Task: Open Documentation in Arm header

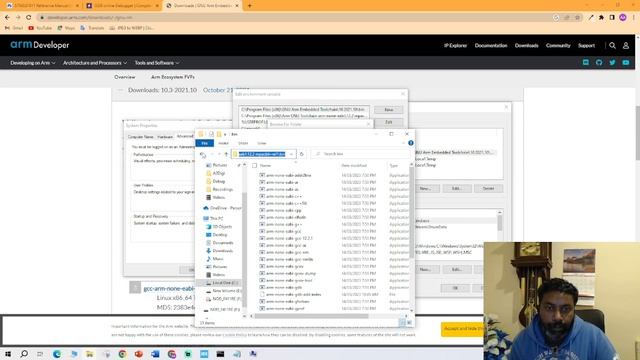Action: (x=491, y=46)
